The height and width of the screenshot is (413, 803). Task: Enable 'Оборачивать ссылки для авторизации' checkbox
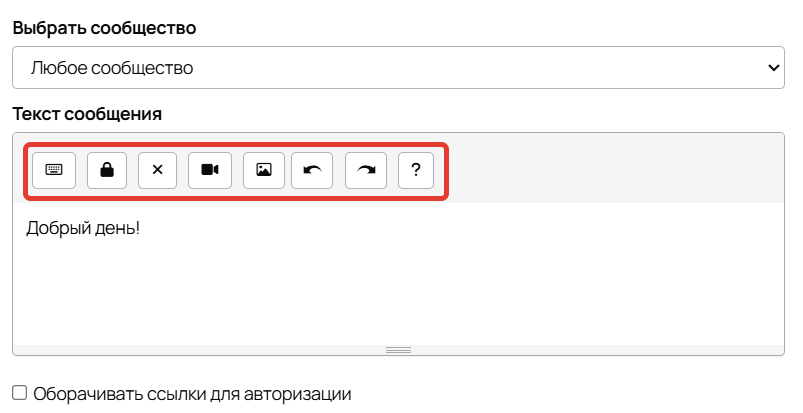tap(19, 393)
